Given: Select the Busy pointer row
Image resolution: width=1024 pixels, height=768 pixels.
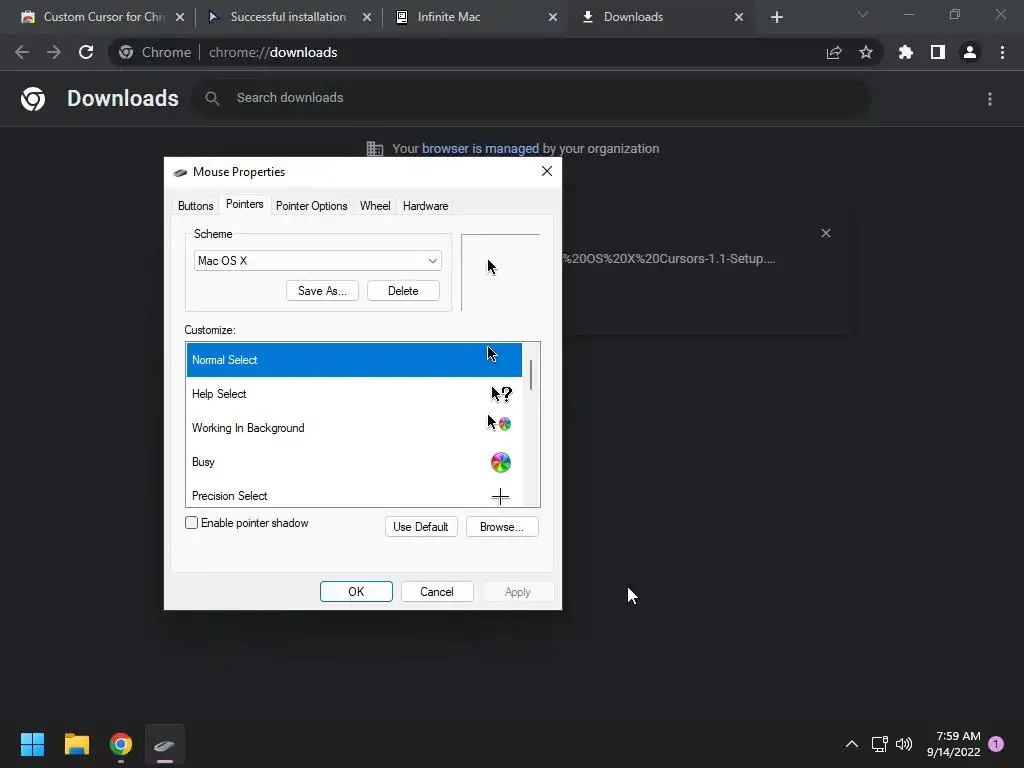Looking at the screenshot, I should 354,462.
